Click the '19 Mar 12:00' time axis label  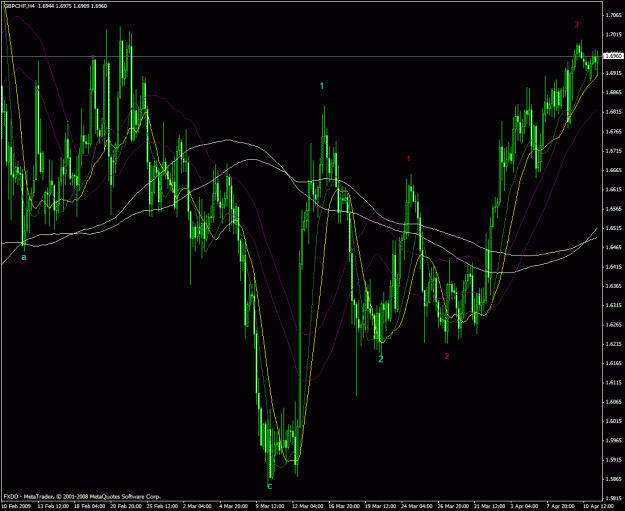[380, 506]
